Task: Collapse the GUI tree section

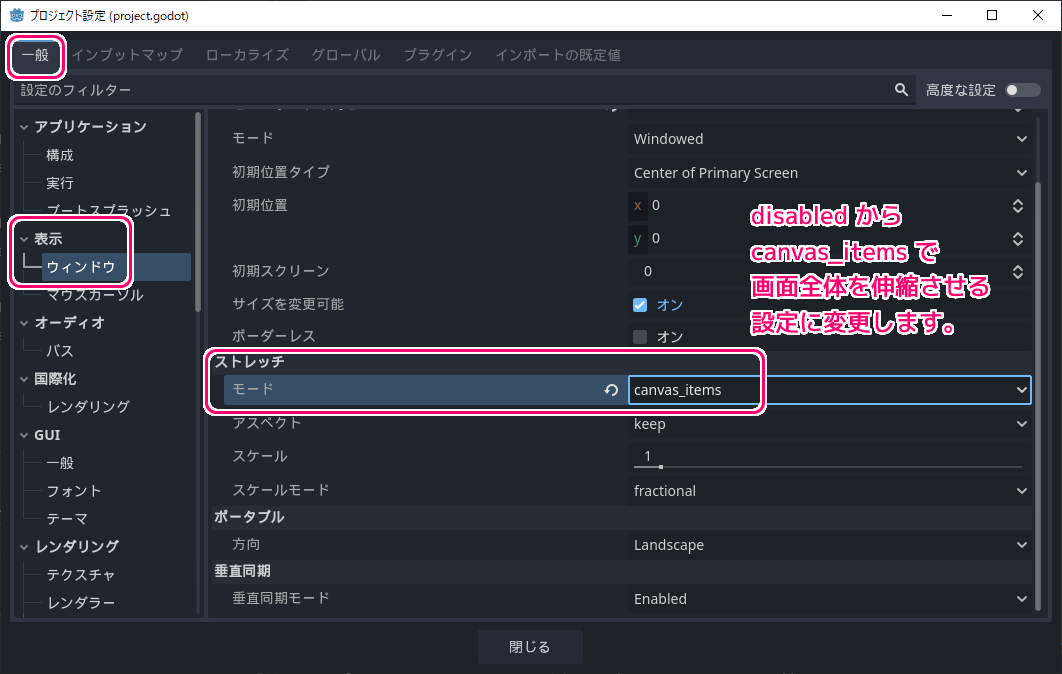Action: (24, 435)
